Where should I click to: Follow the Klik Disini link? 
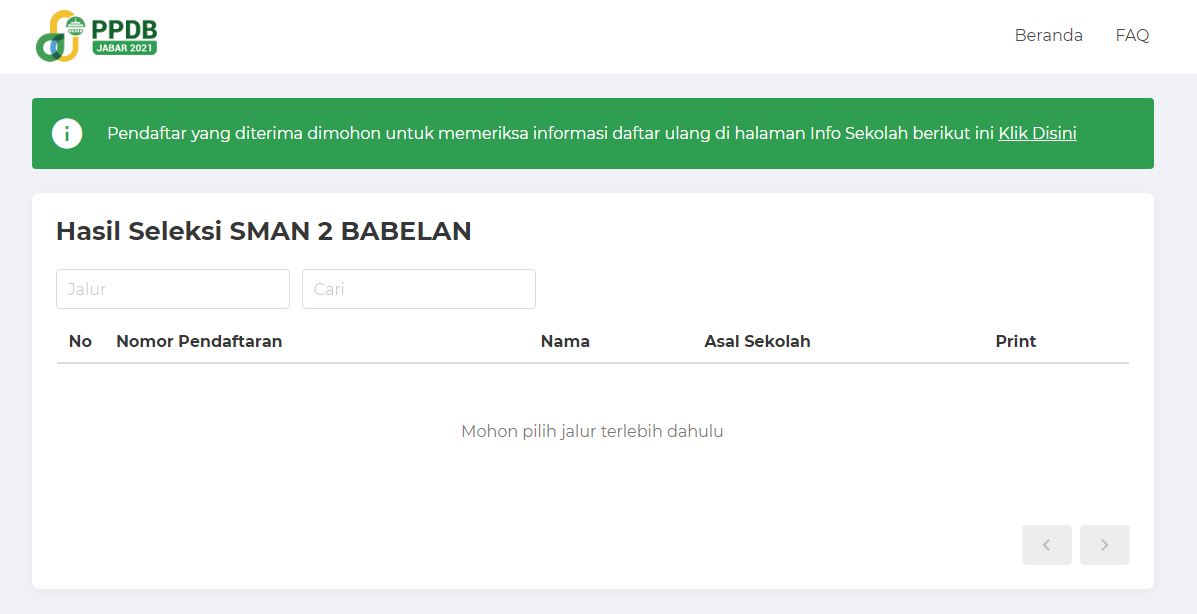click(x=1037, y=133)
